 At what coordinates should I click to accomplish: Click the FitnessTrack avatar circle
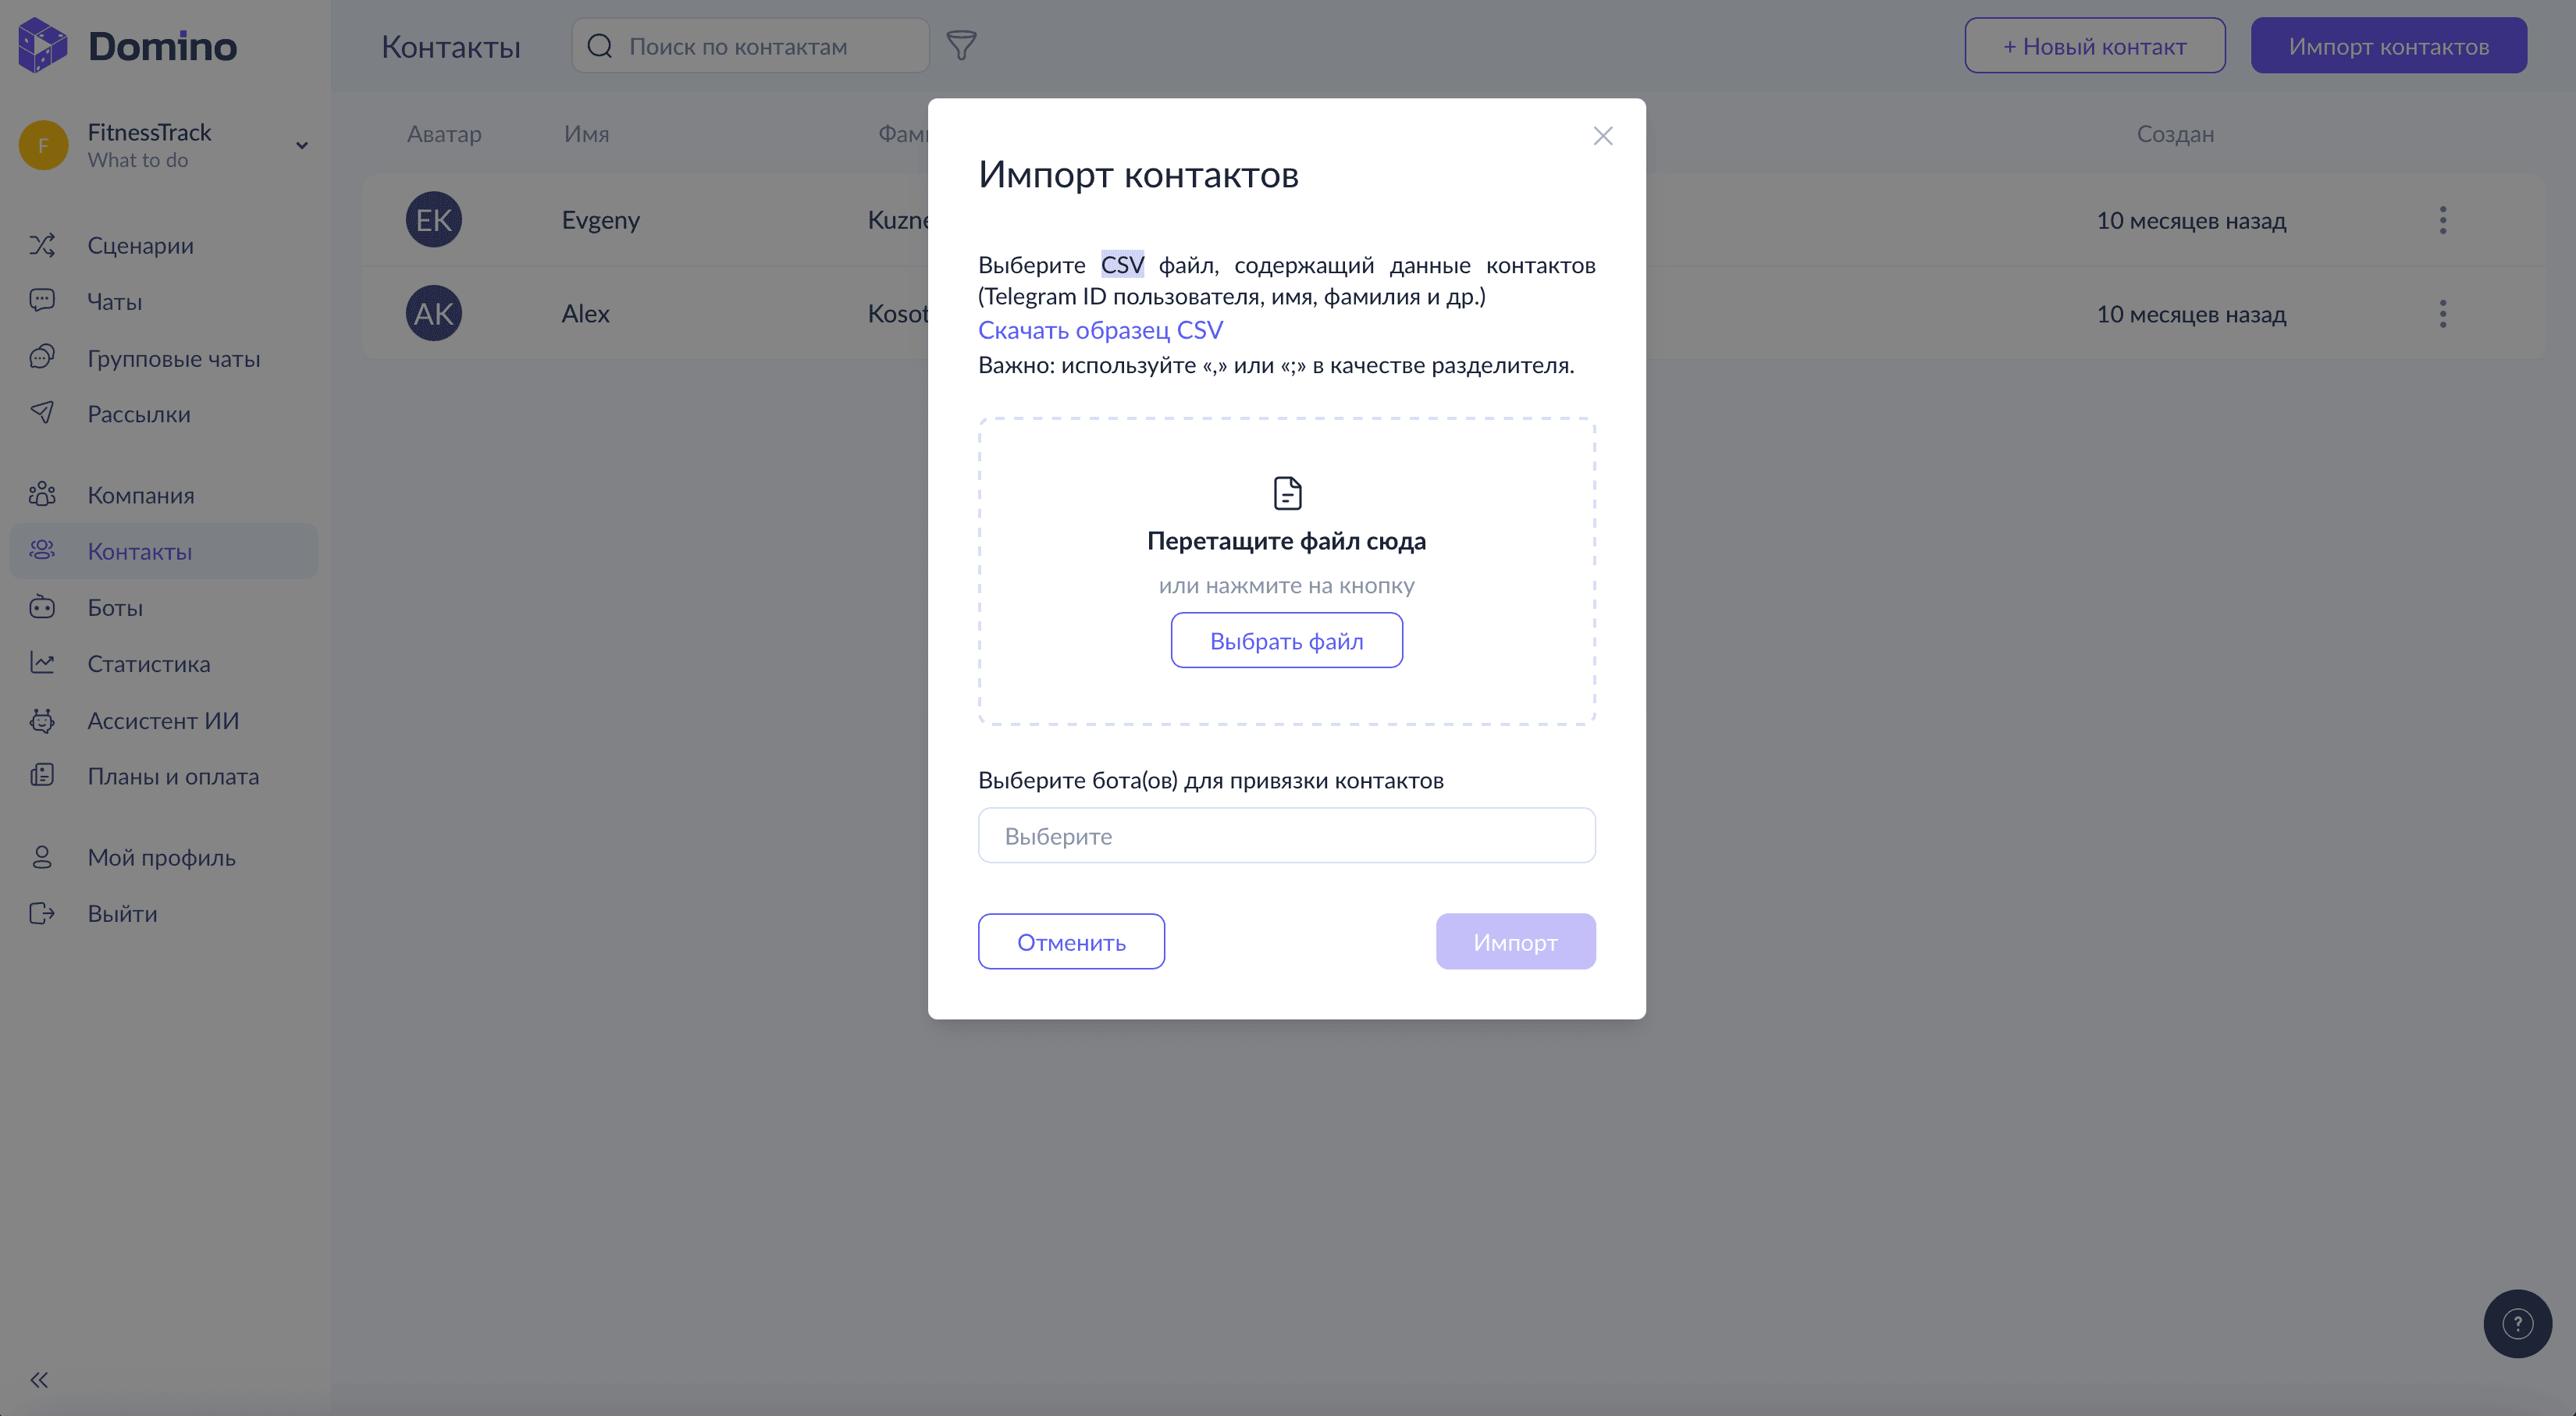tap(43, 145)
